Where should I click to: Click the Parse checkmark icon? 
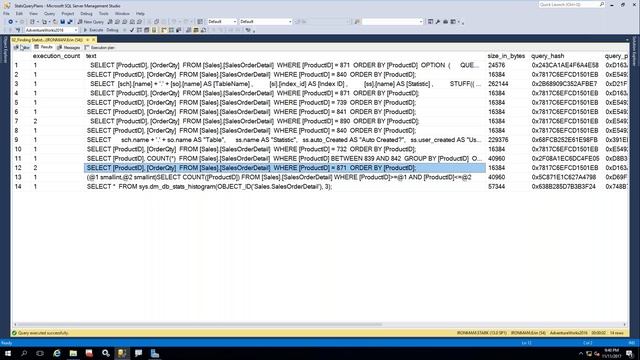point(131,30)
